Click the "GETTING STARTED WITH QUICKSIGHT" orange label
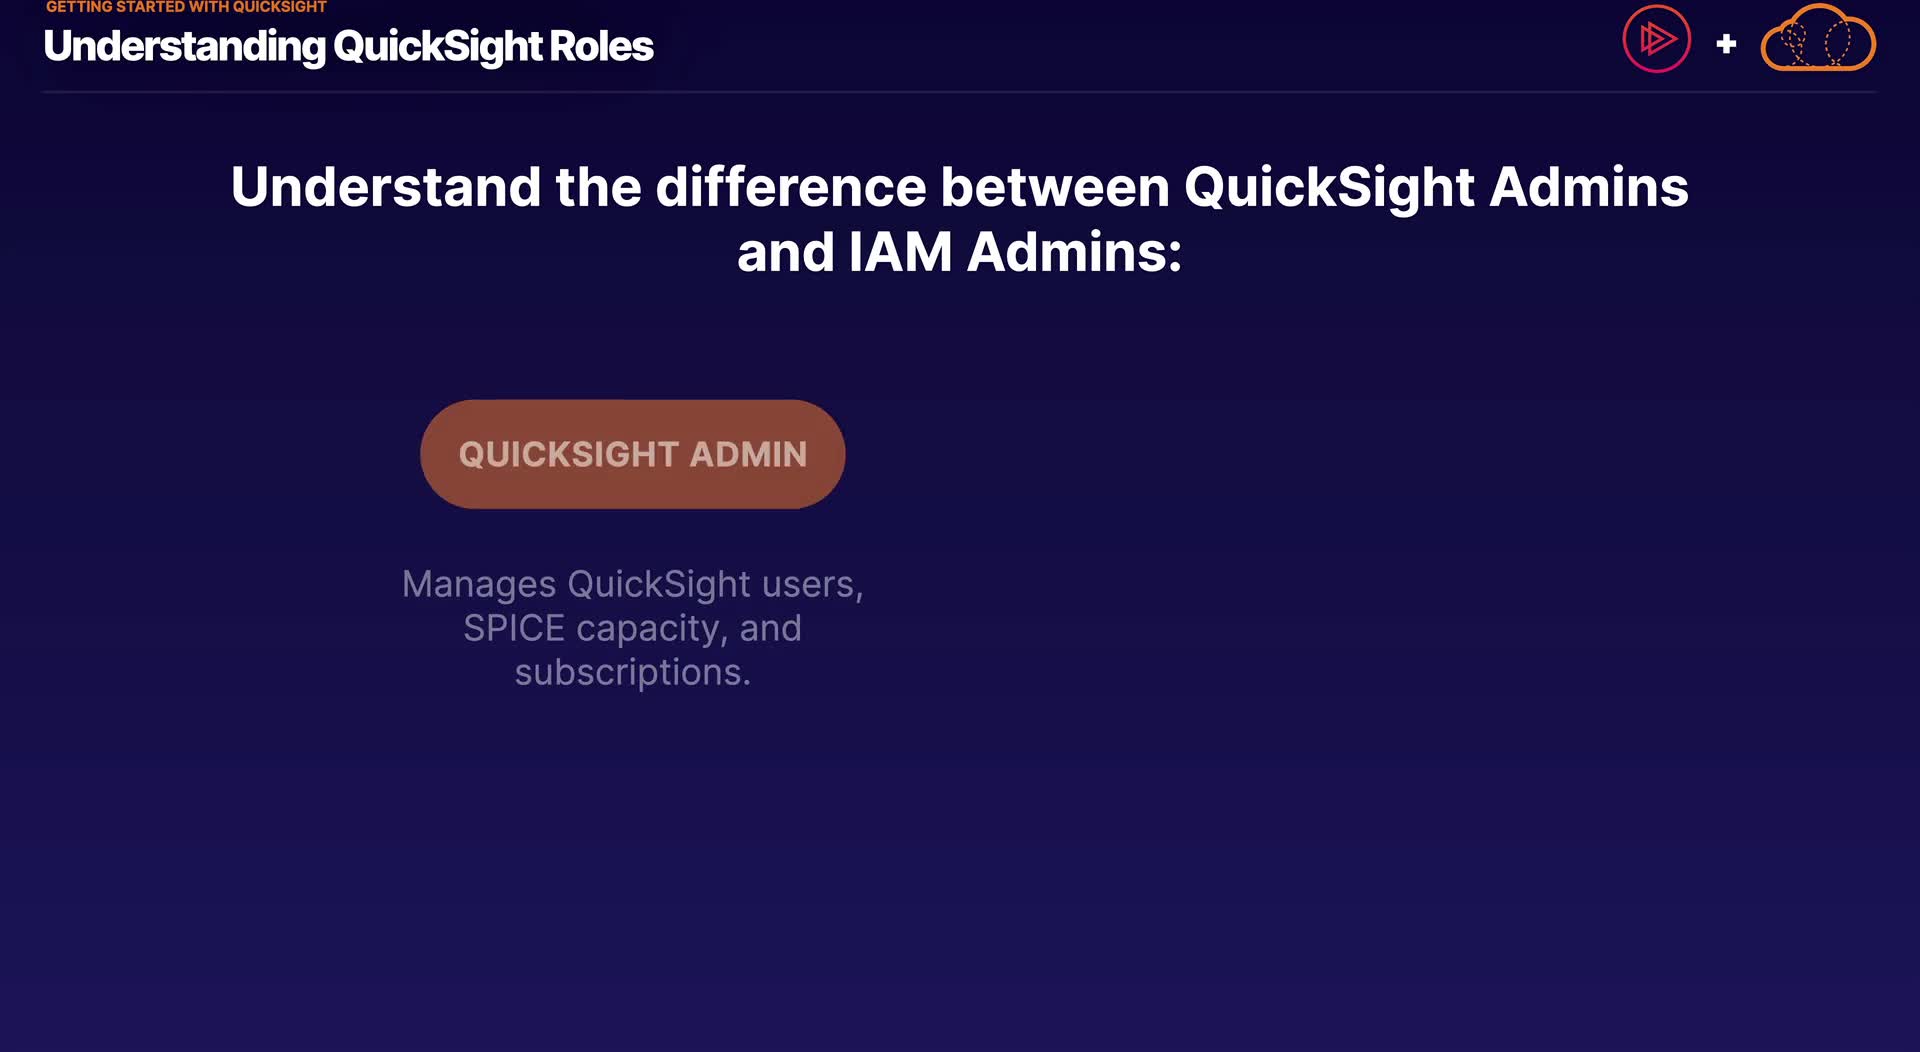This screenshot has height=1052, width=1920. [x=186, y=7]
